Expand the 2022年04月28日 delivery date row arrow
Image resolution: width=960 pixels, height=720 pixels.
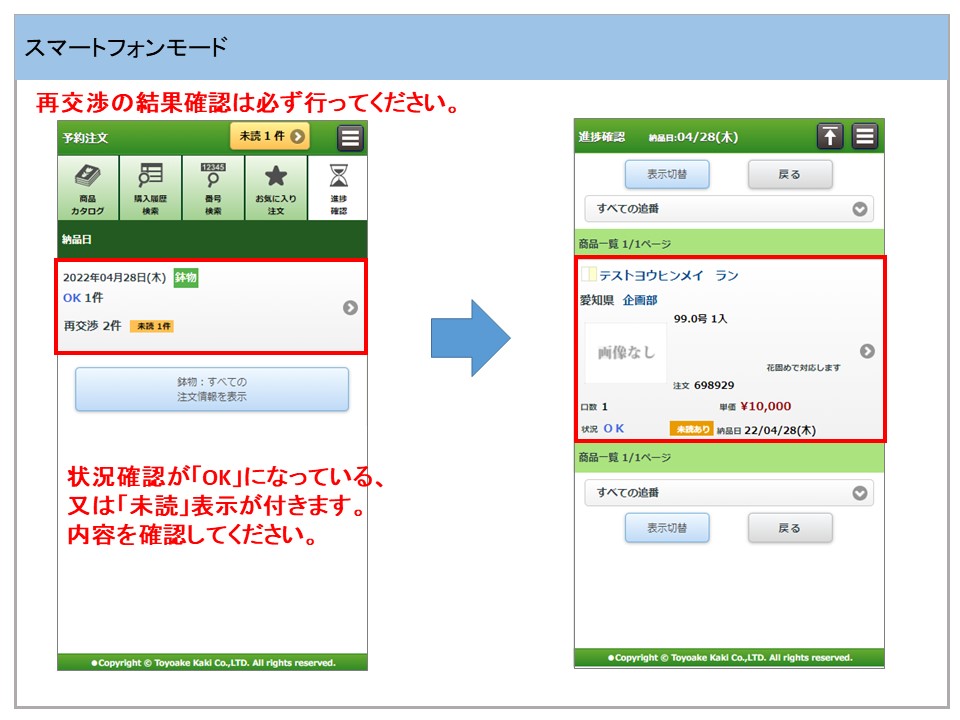(x=350, y=307)
